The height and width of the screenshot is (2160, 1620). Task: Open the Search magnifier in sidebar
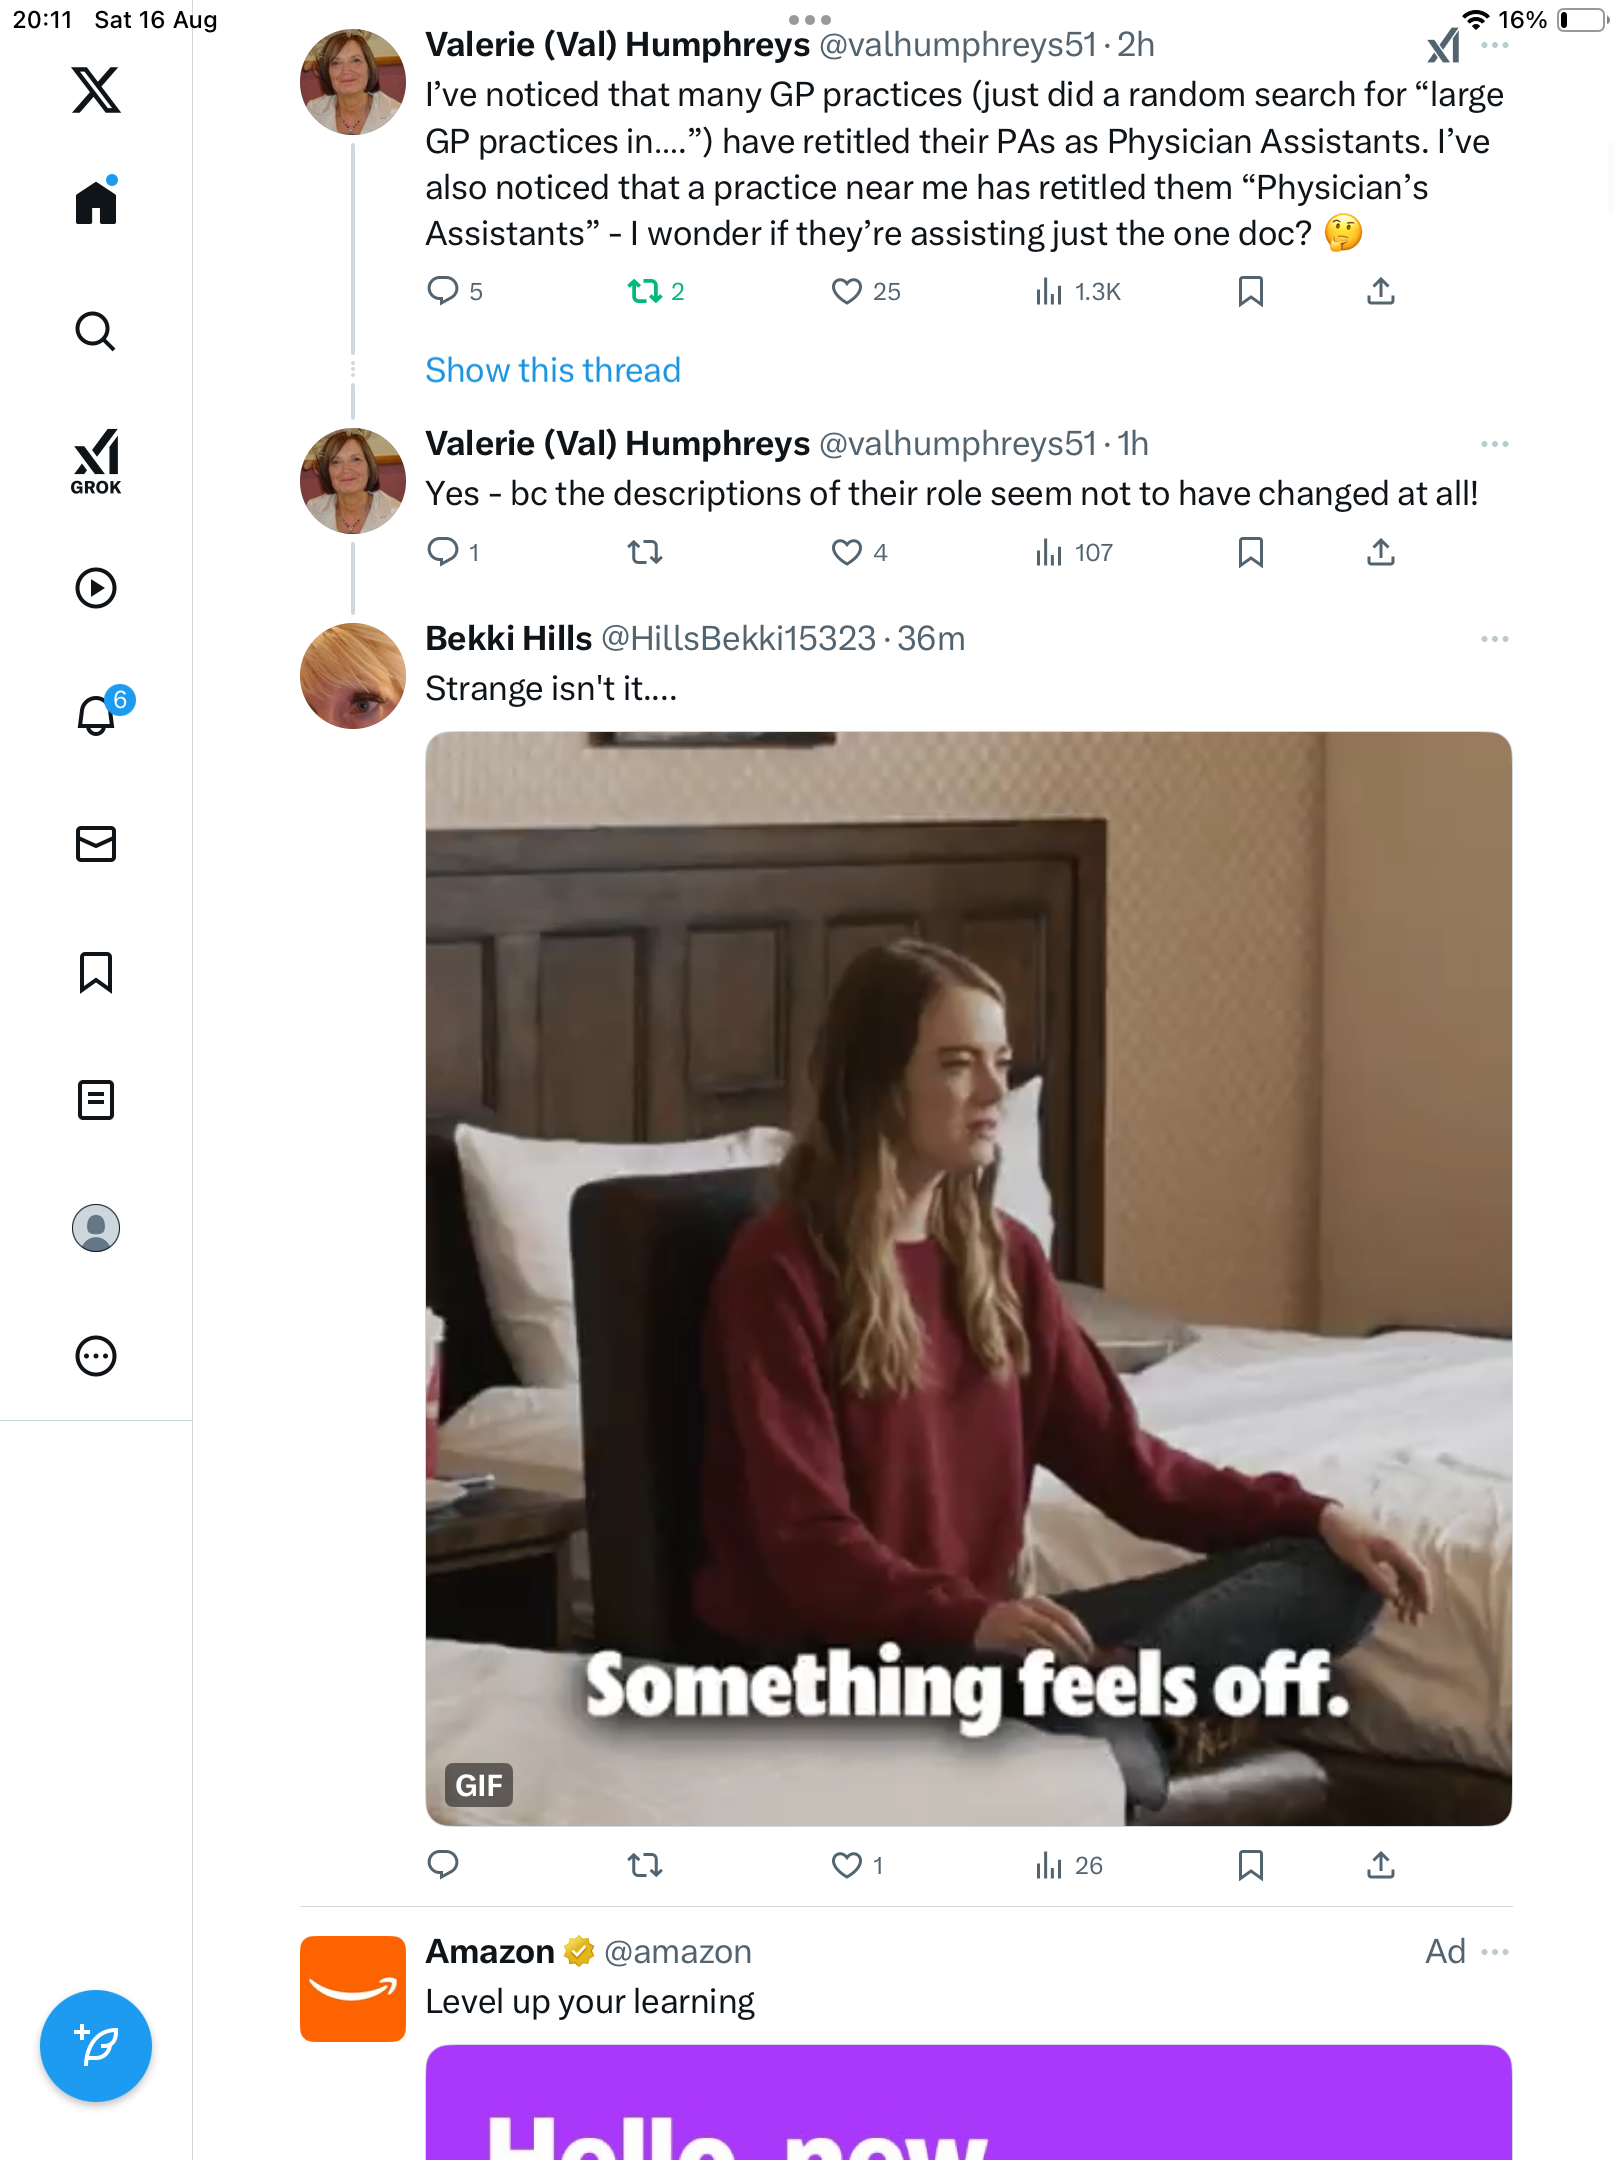coord(96,331)
